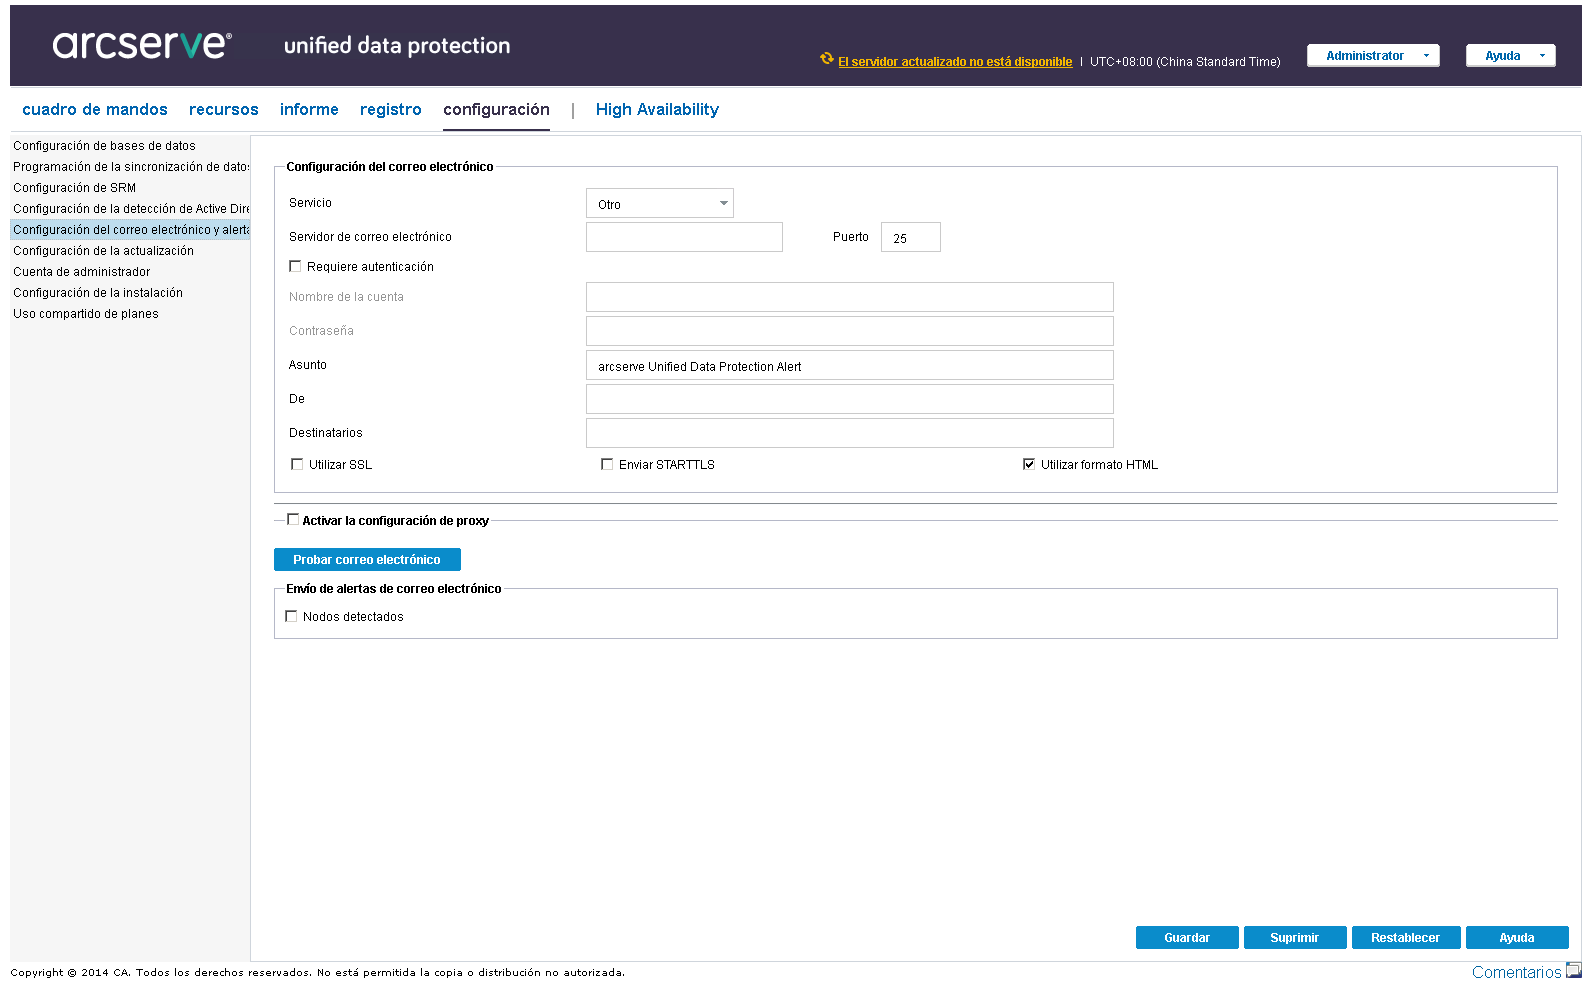This screenshot has height=982, width=1592.
Task: Click the Servidor de correo electrónico field
Action: [x=684, y=238]
